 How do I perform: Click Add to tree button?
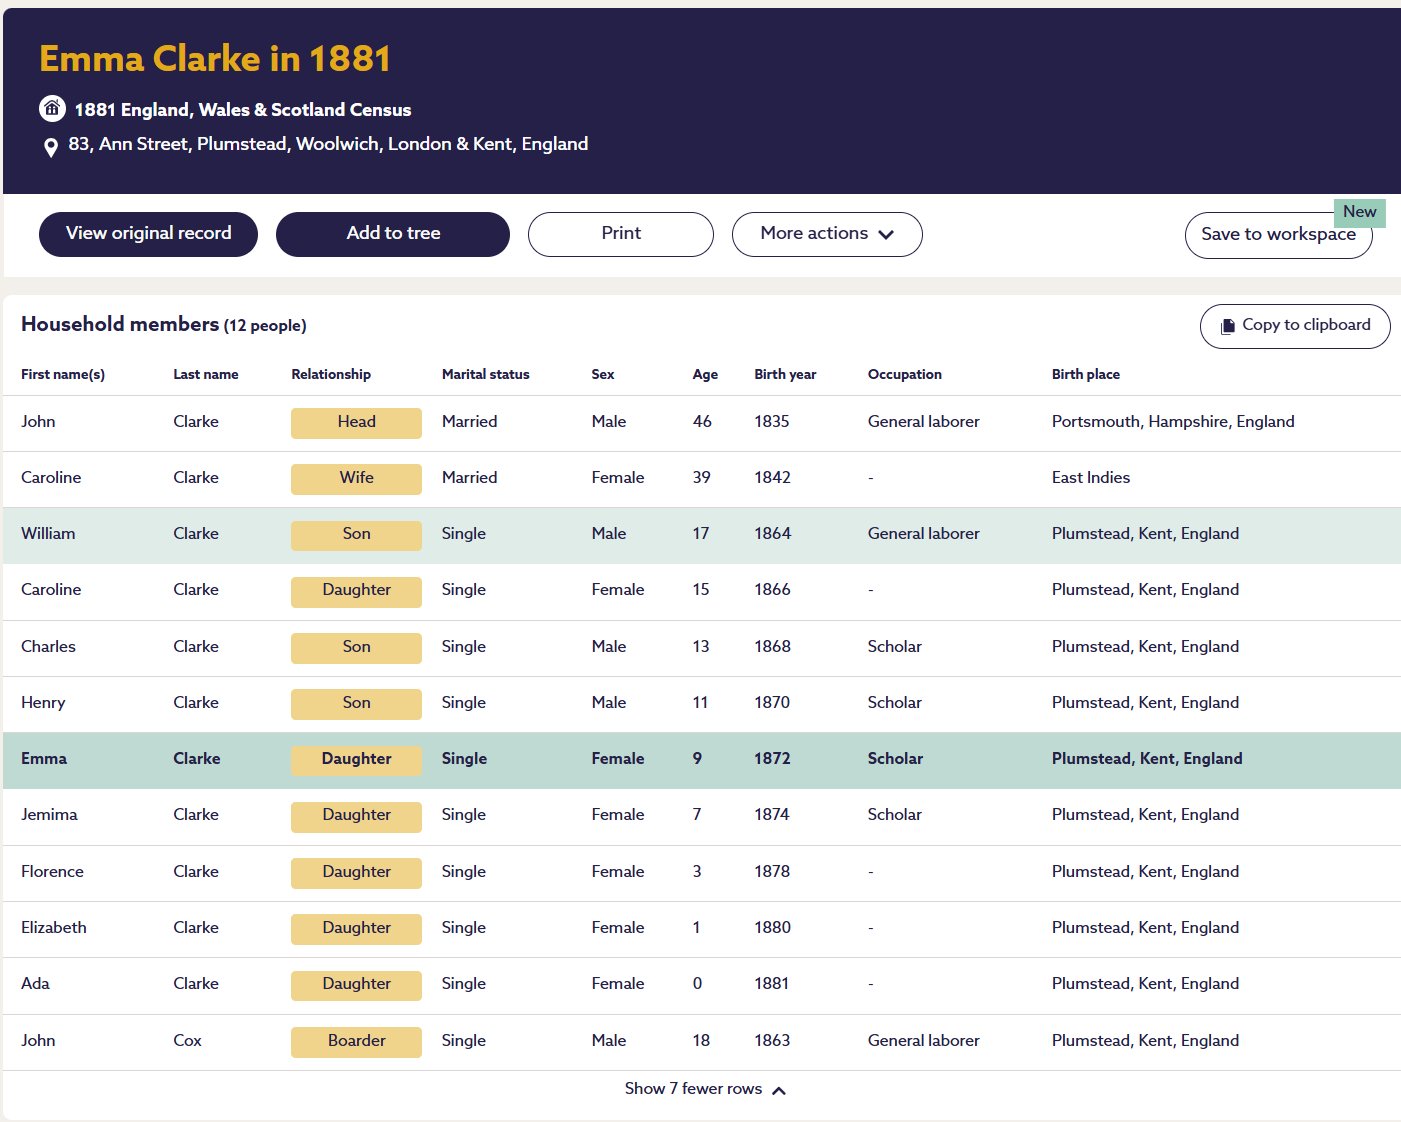(393, 234)
